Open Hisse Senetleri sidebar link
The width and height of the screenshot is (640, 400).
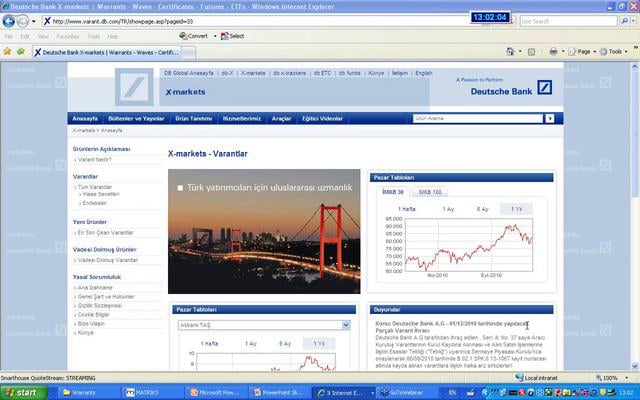(101, 194)
